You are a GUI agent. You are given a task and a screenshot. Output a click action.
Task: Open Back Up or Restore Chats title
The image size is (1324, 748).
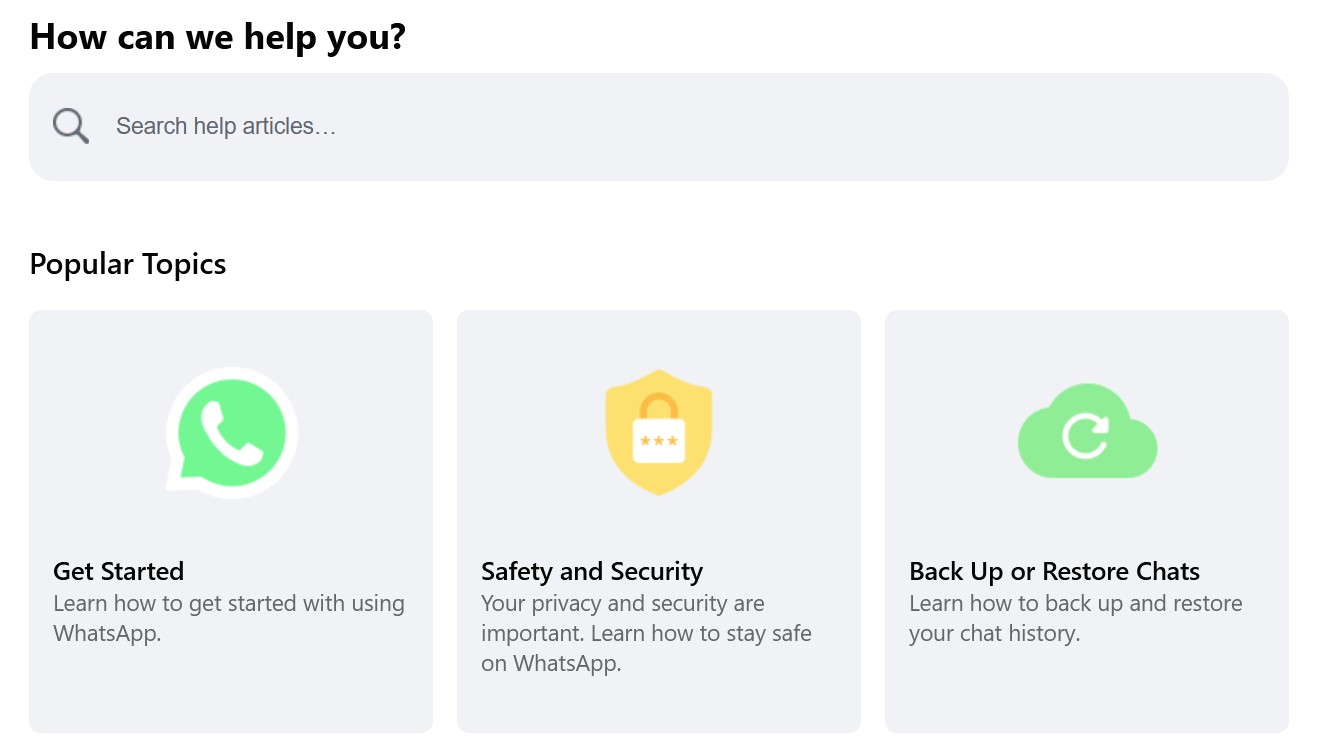pos(1054,571)
